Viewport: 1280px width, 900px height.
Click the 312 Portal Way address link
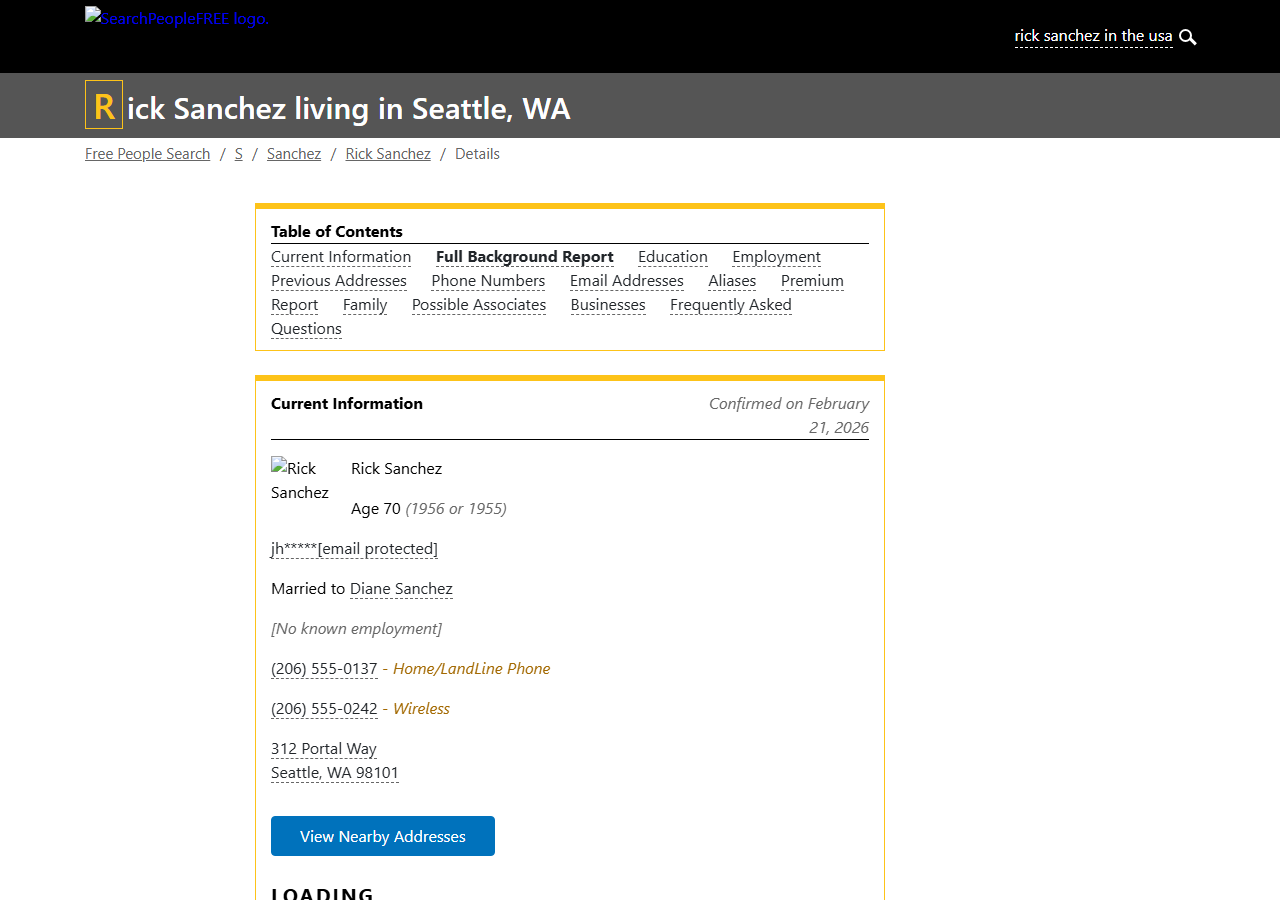pyautogui.click(x=323, y=749)
